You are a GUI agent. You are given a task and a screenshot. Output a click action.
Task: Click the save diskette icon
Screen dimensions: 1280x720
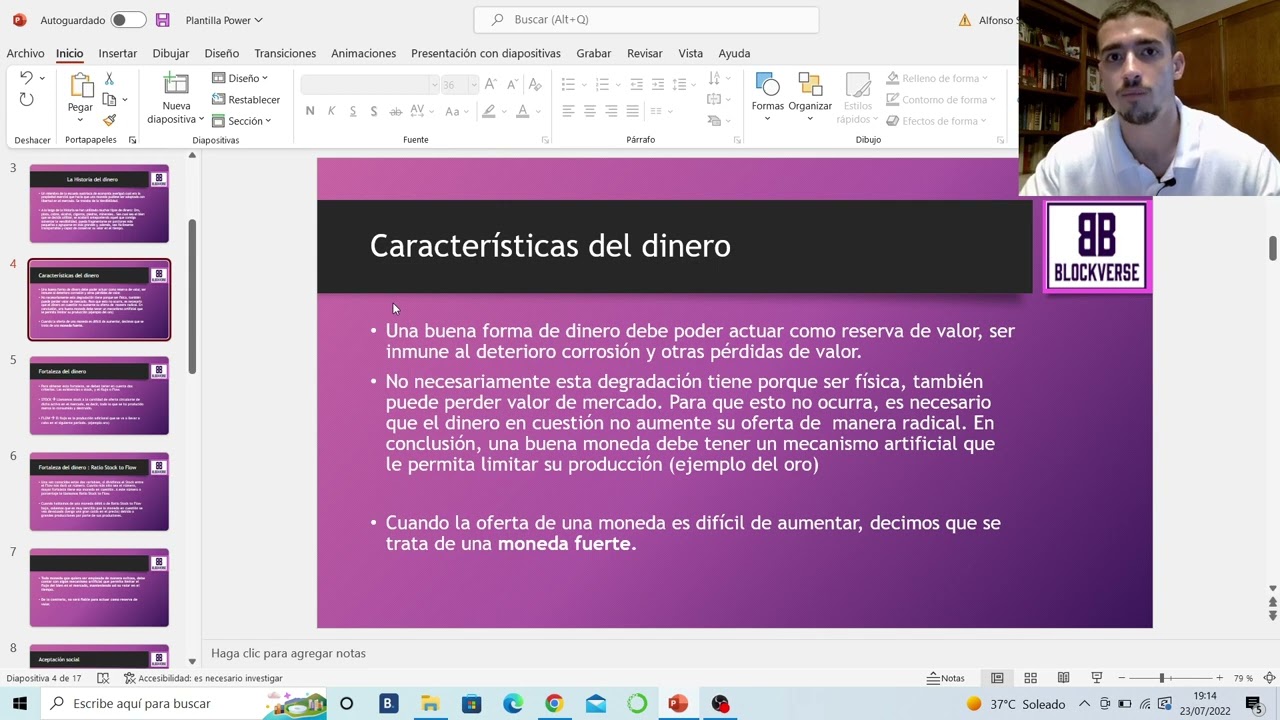pyautogui.click(x=163, y=20)
